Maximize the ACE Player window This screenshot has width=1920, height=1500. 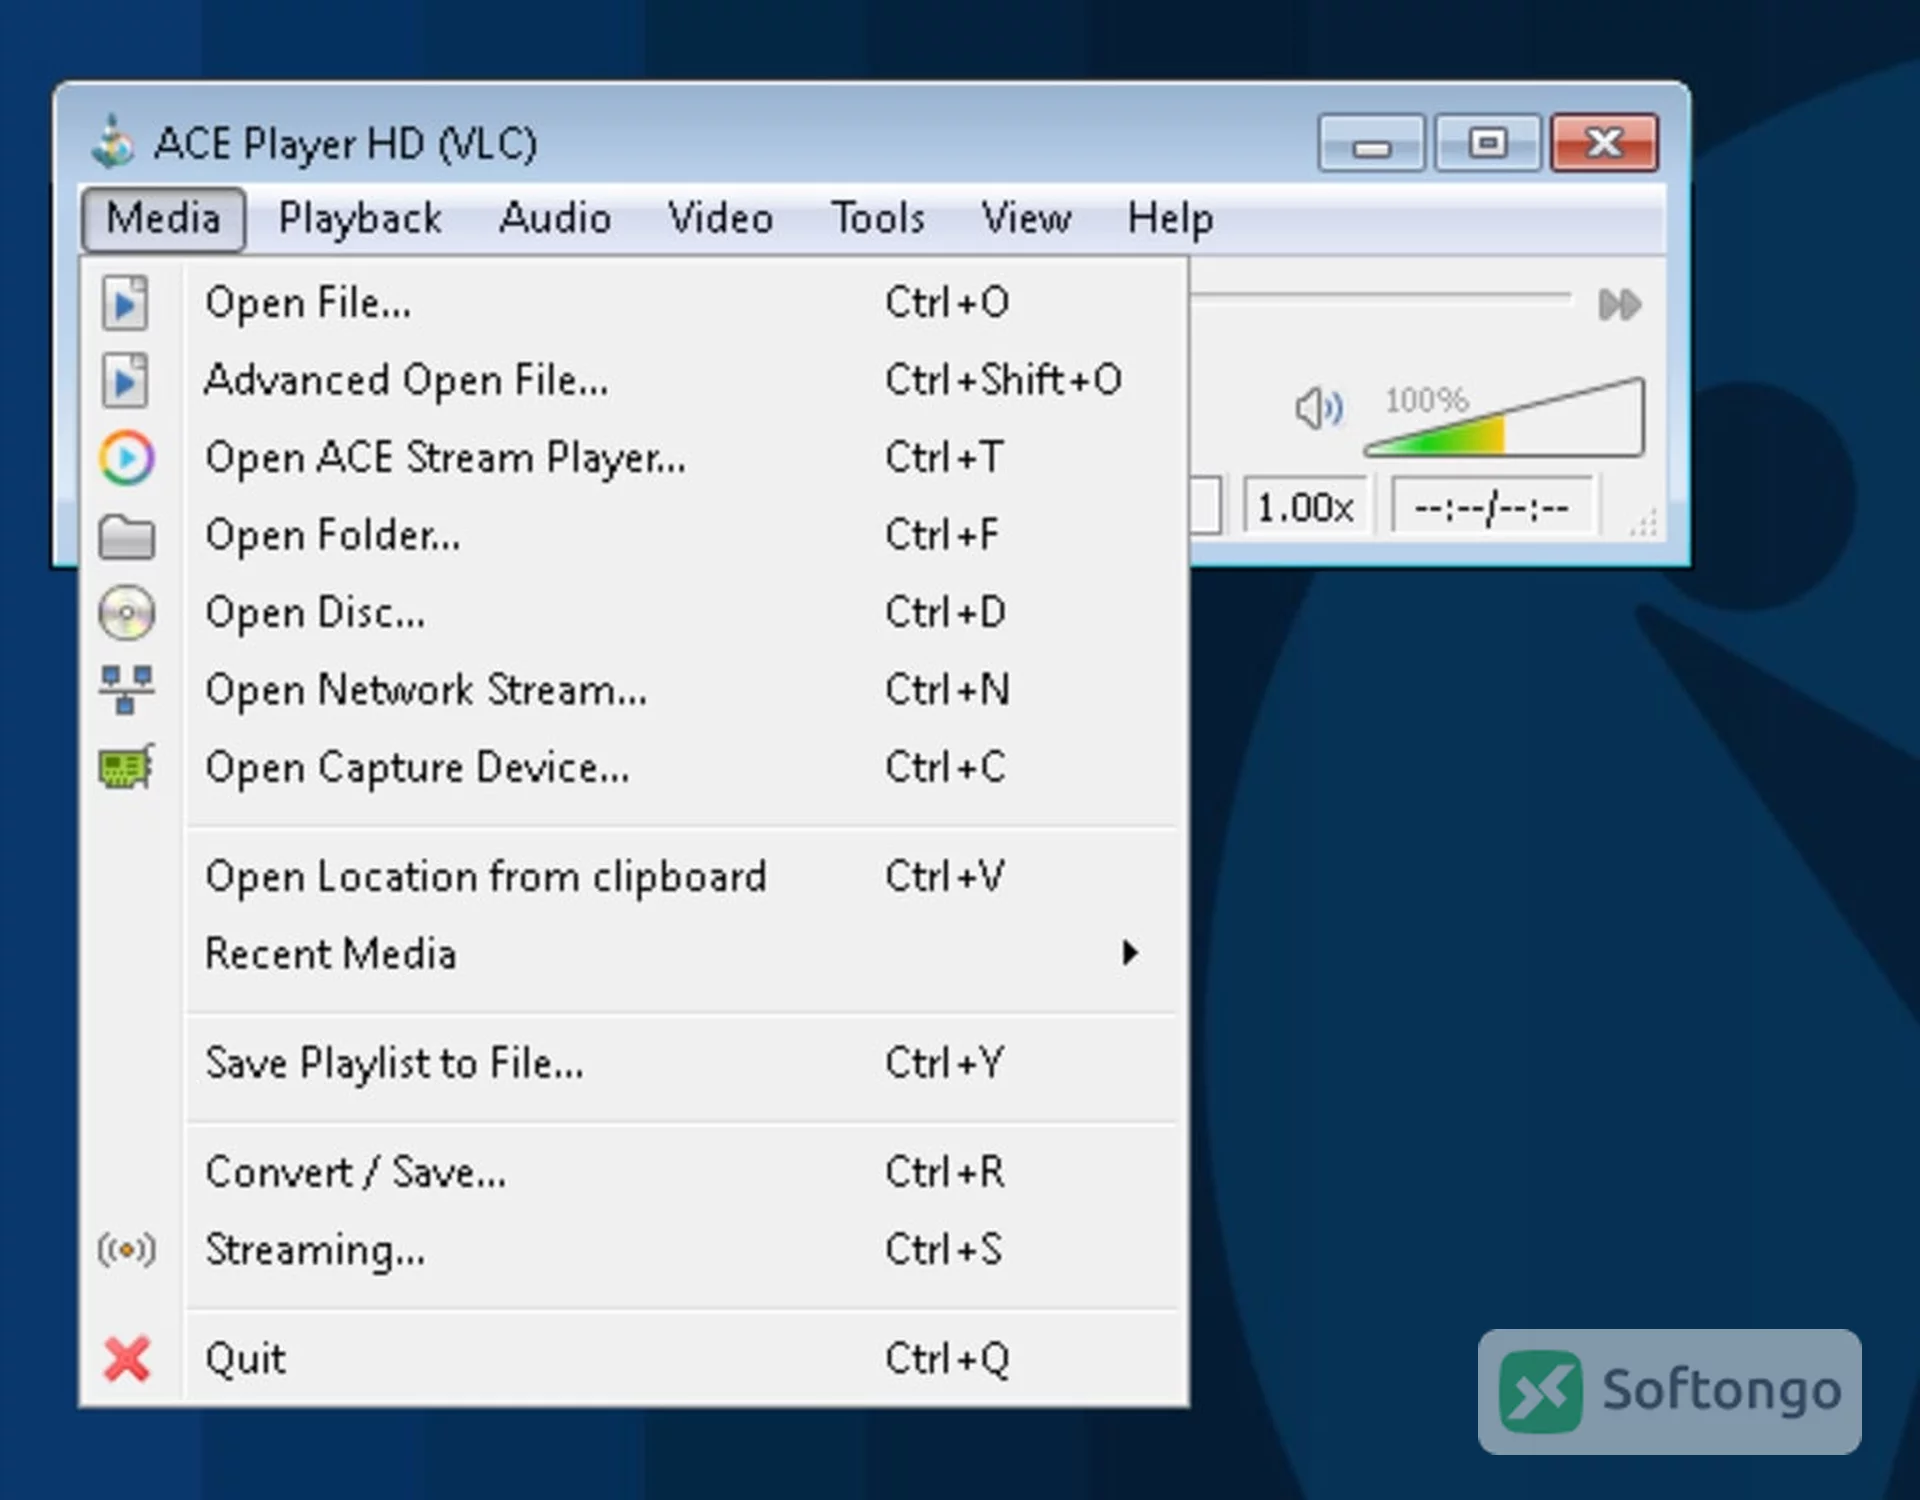1488,144
